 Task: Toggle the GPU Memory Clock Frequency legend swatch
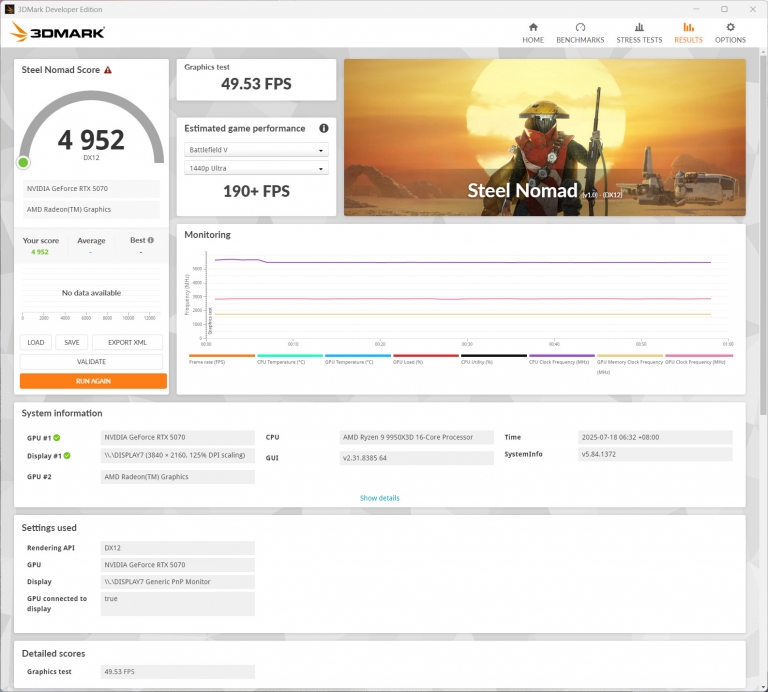pos(630,356)
